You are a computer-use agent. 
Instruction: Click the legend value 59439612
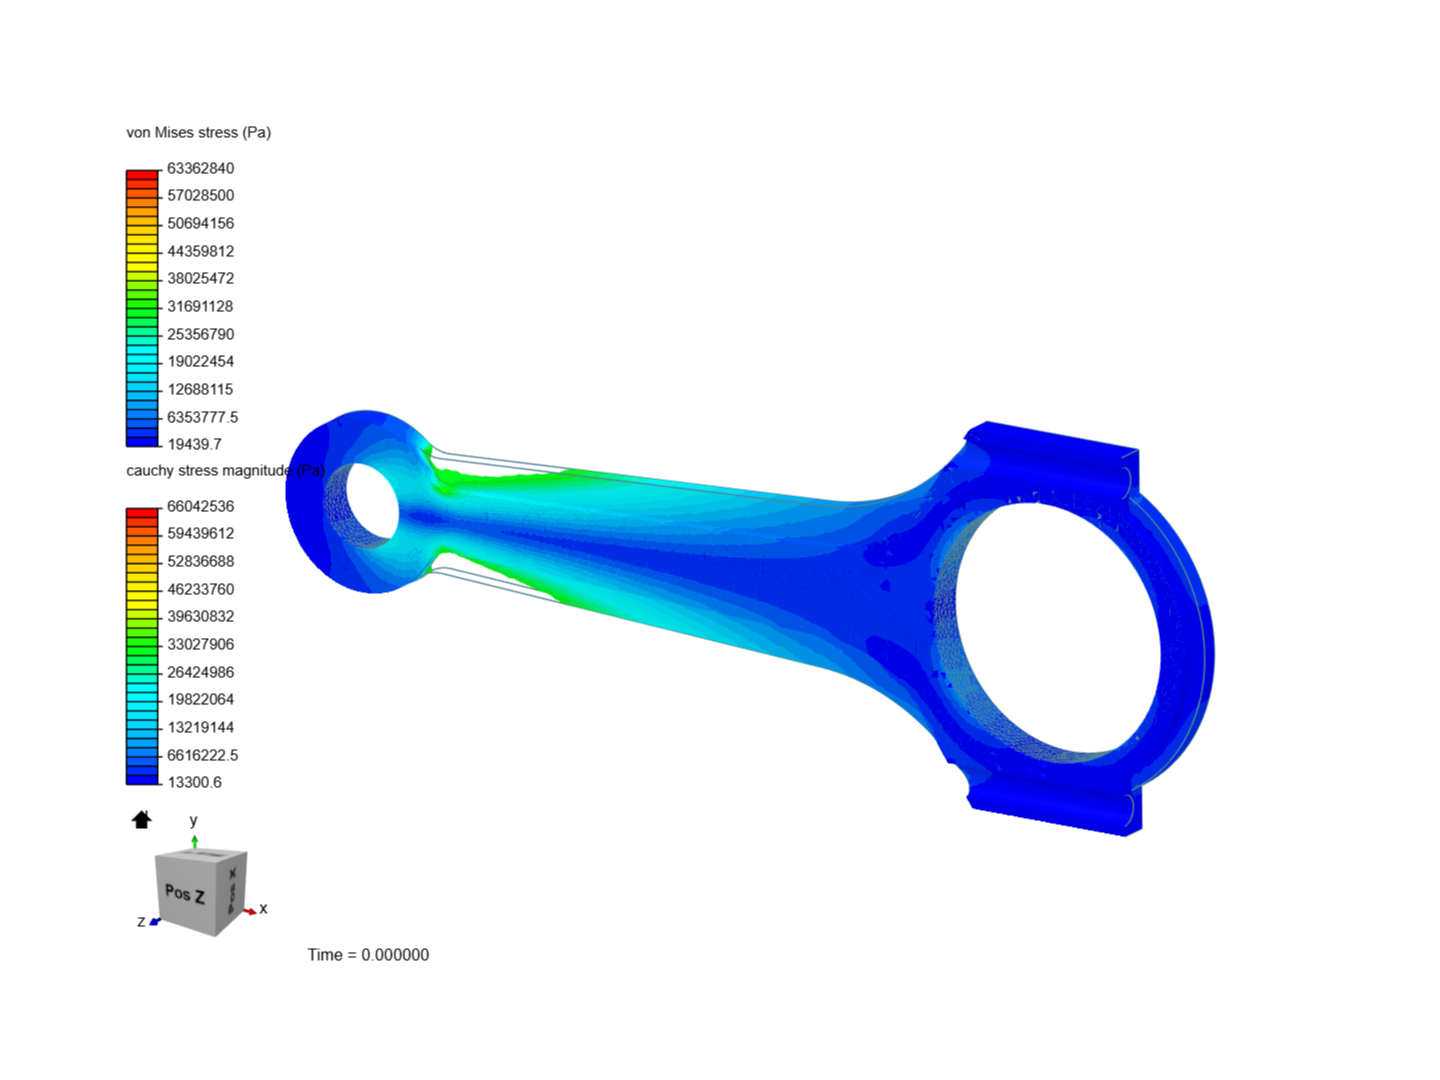(x=200, y=533)
